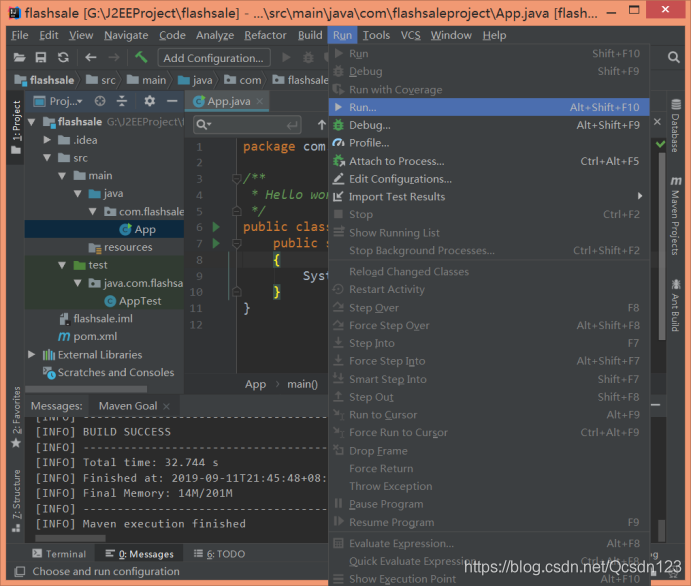
Task: Click the Messages panel horizontal scrollbar
Action: [x=70, y=538]
